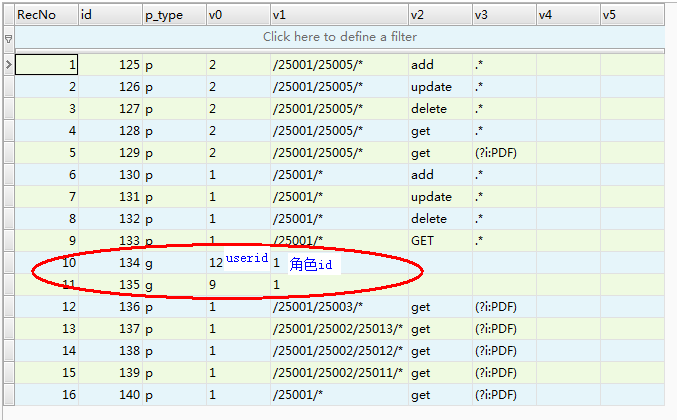Click the v3 column header

click(504, 15)
